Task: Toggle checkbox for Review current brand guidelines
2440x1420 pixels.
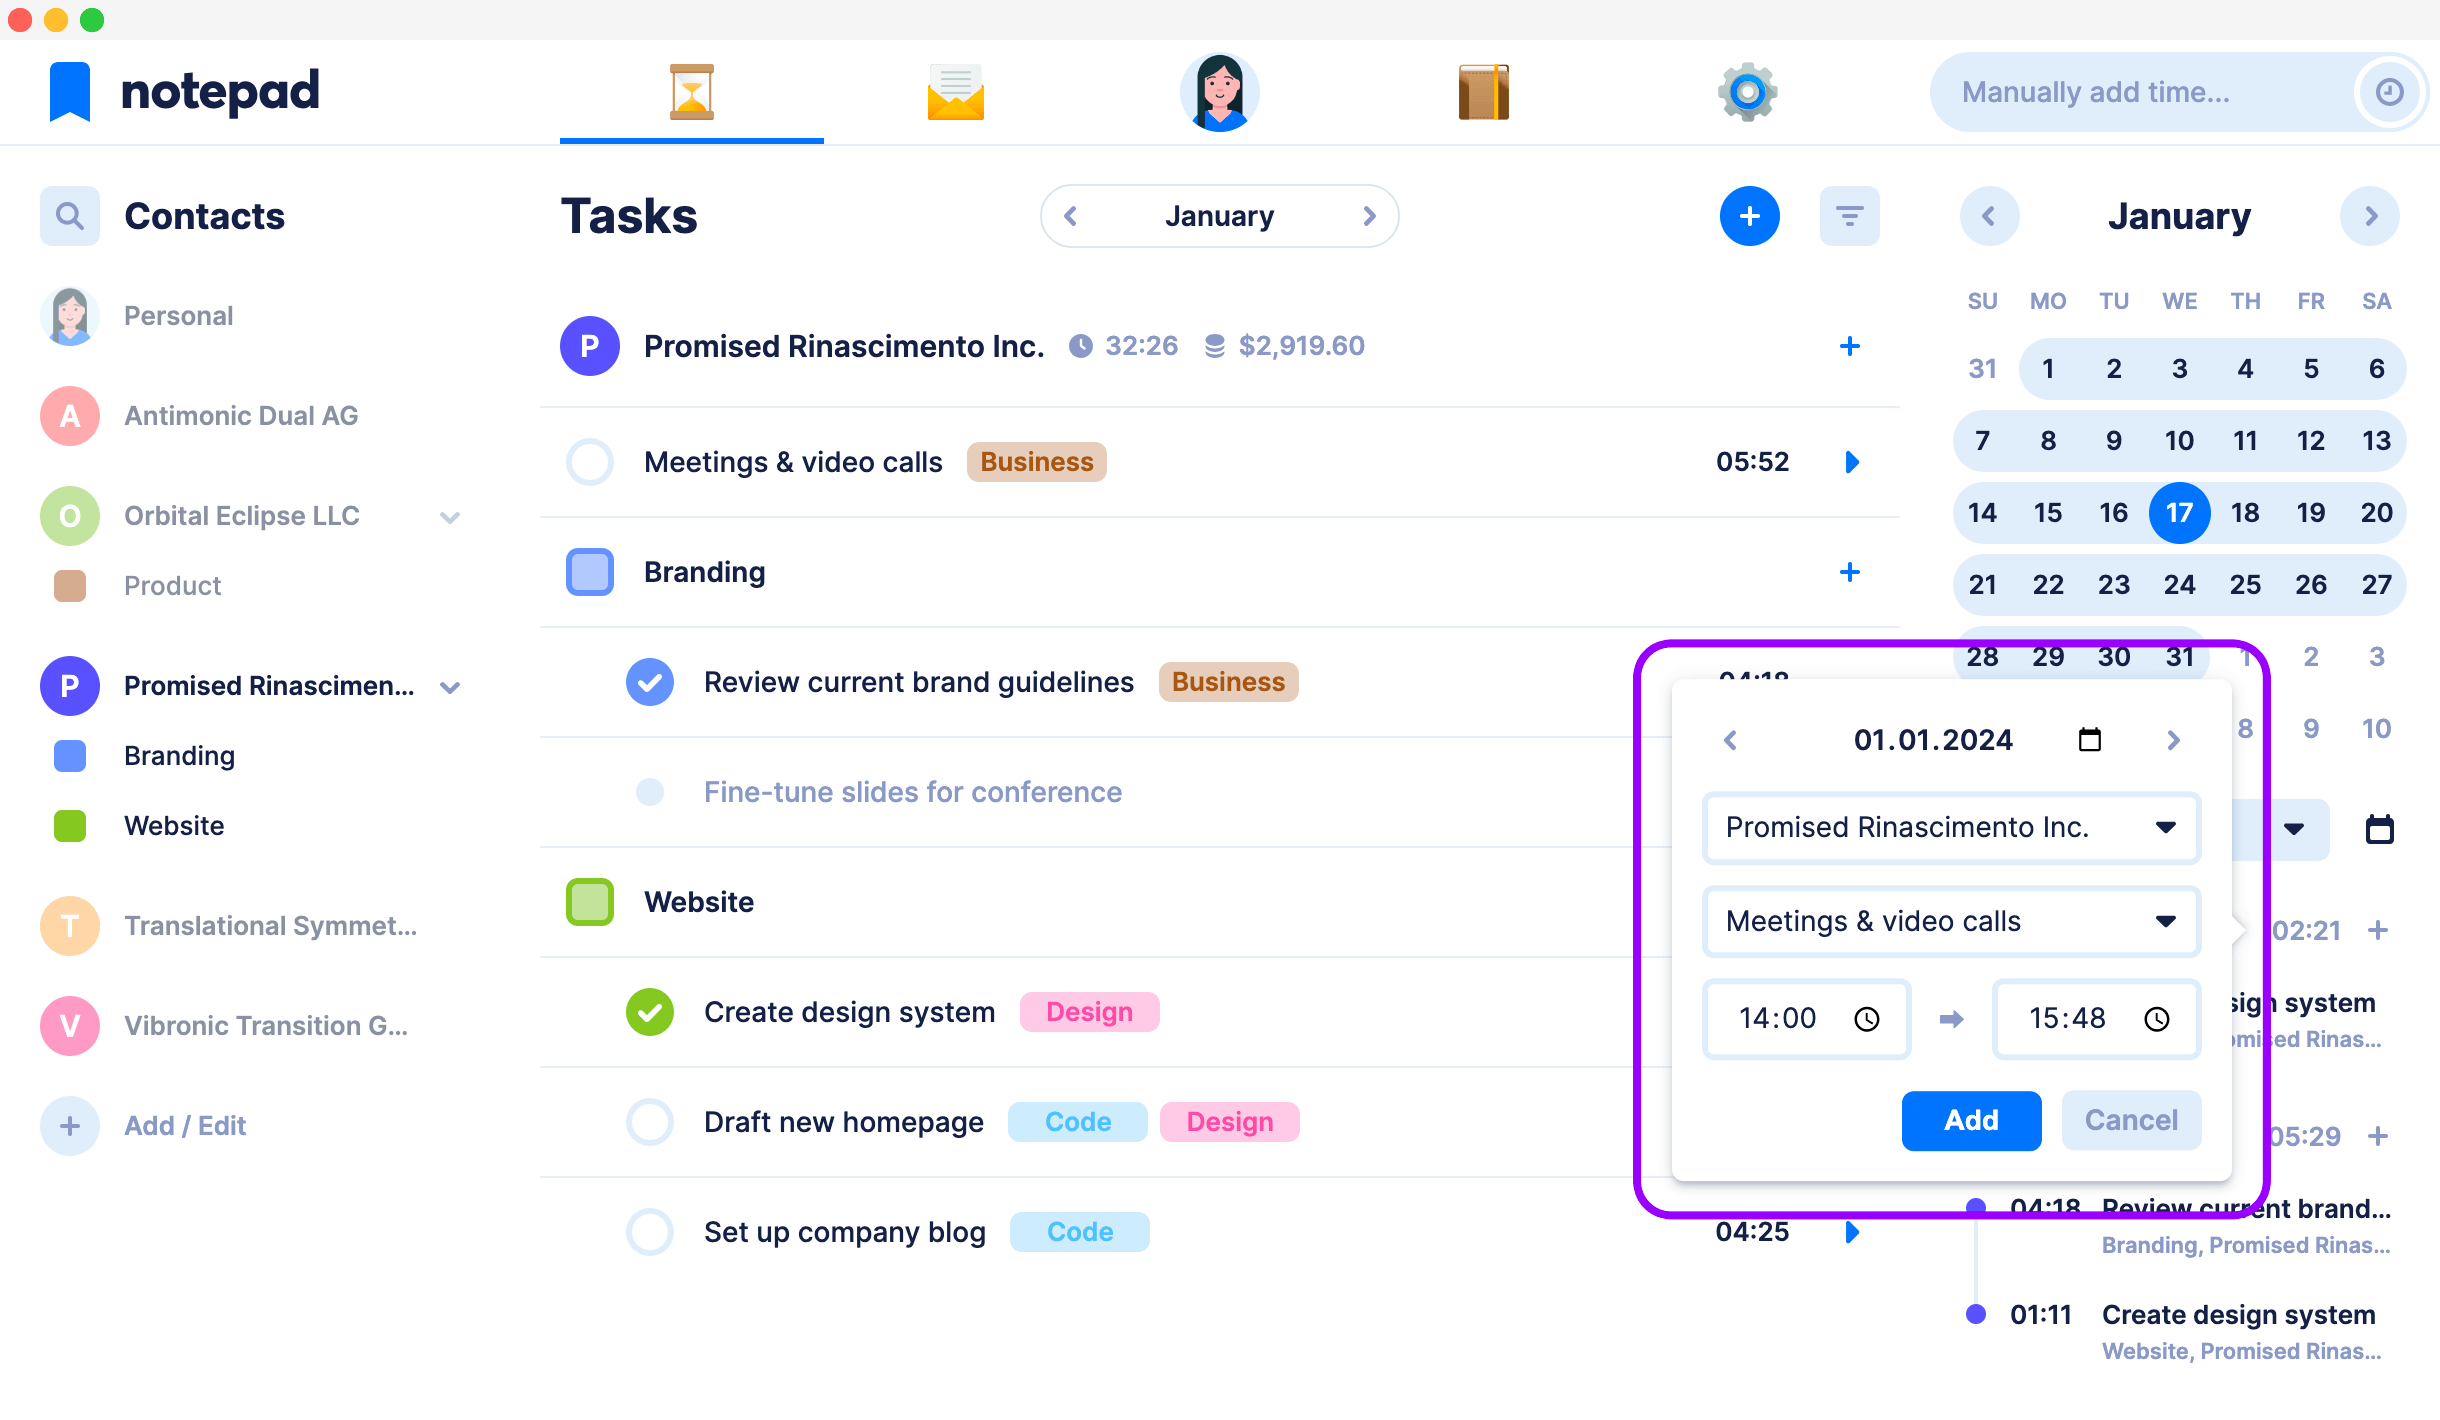Action: pyautogui.click(x=647, y=681)
